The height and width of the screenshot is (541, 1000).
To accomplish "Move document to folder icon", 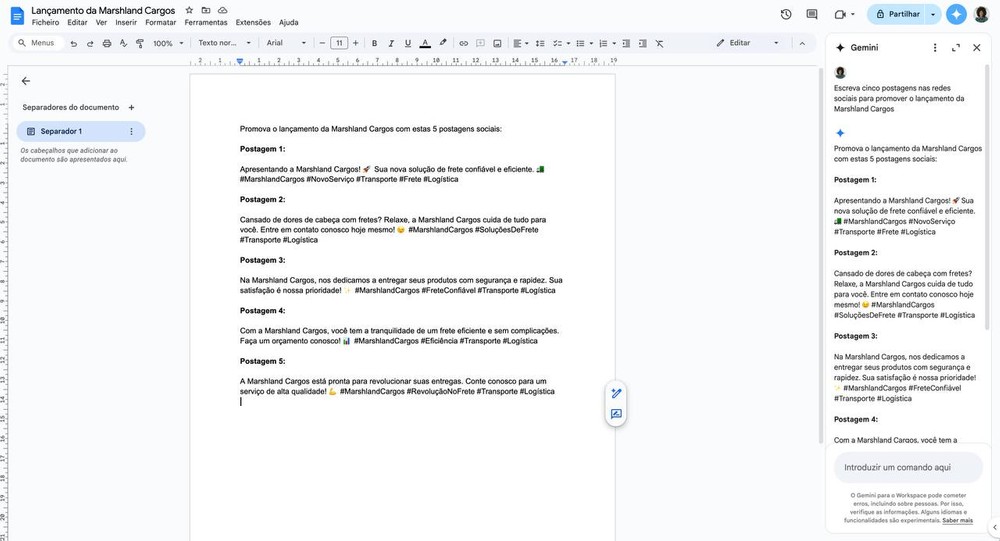I will [x=205, y=10].
